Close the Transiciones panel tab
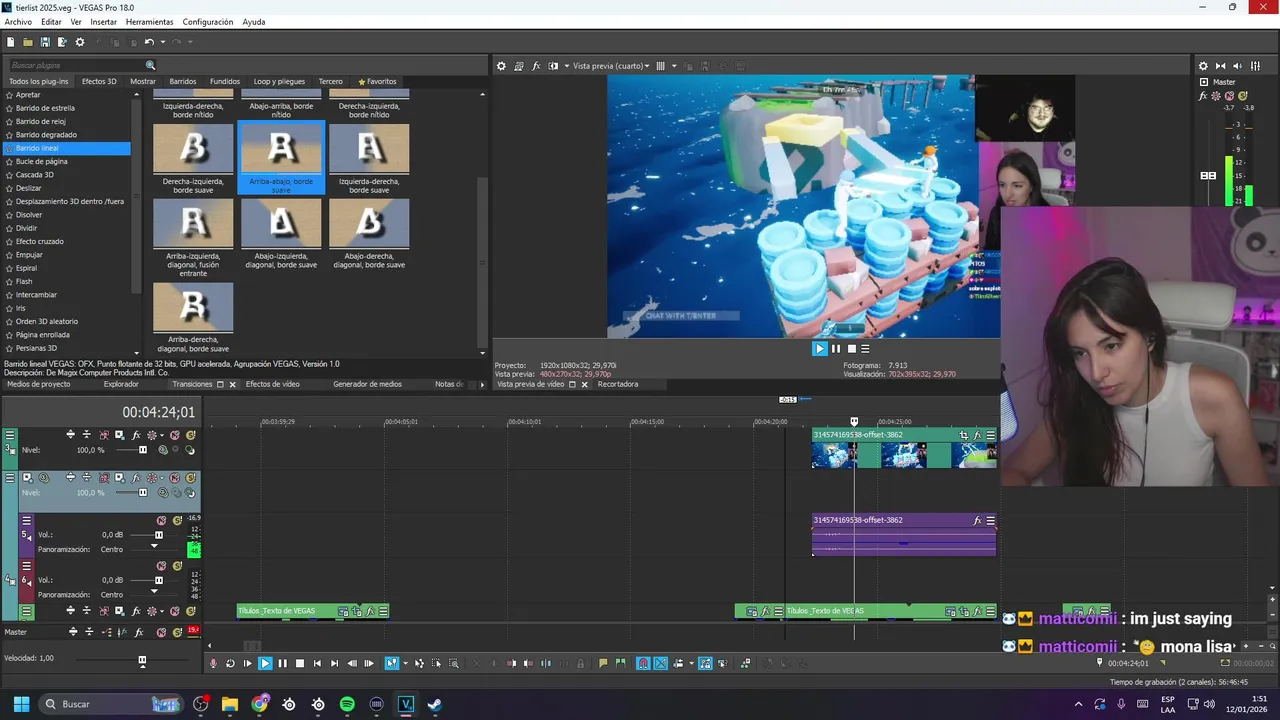Viewport: 1280px width, 720px height. click(233, 385)
